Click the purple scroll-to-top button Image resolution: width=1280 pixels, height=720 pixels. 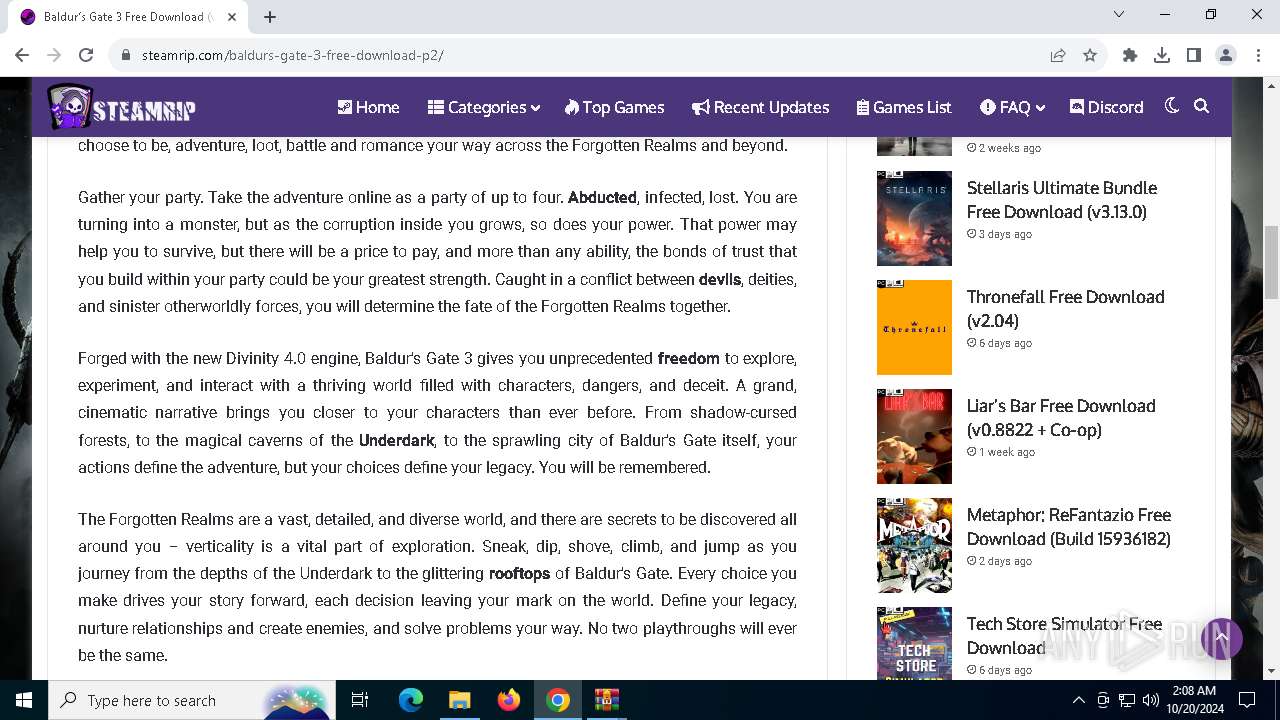(x=1221, y=638)
